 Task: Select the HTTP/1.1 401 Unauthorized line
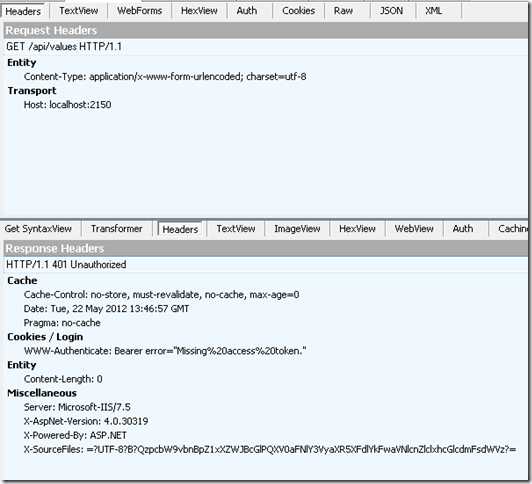click(x=66, y=265)
